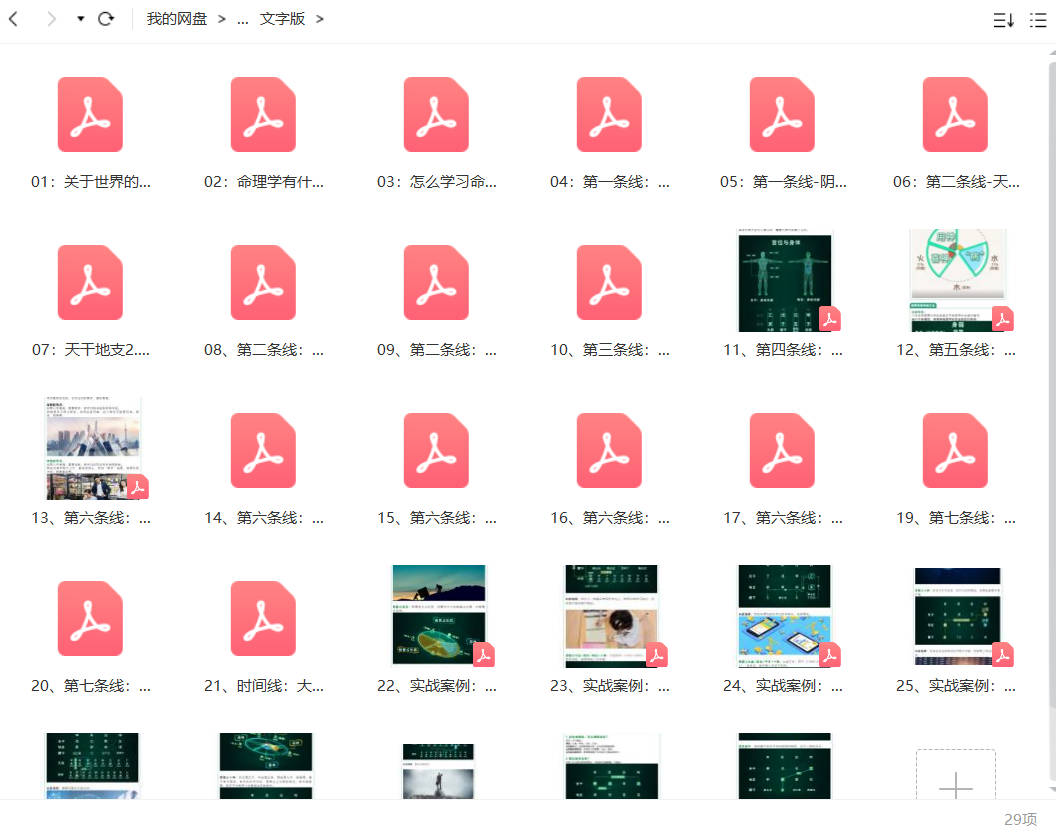Select the PDF icon for 10、第三条线：...

(x=609, y=283)
